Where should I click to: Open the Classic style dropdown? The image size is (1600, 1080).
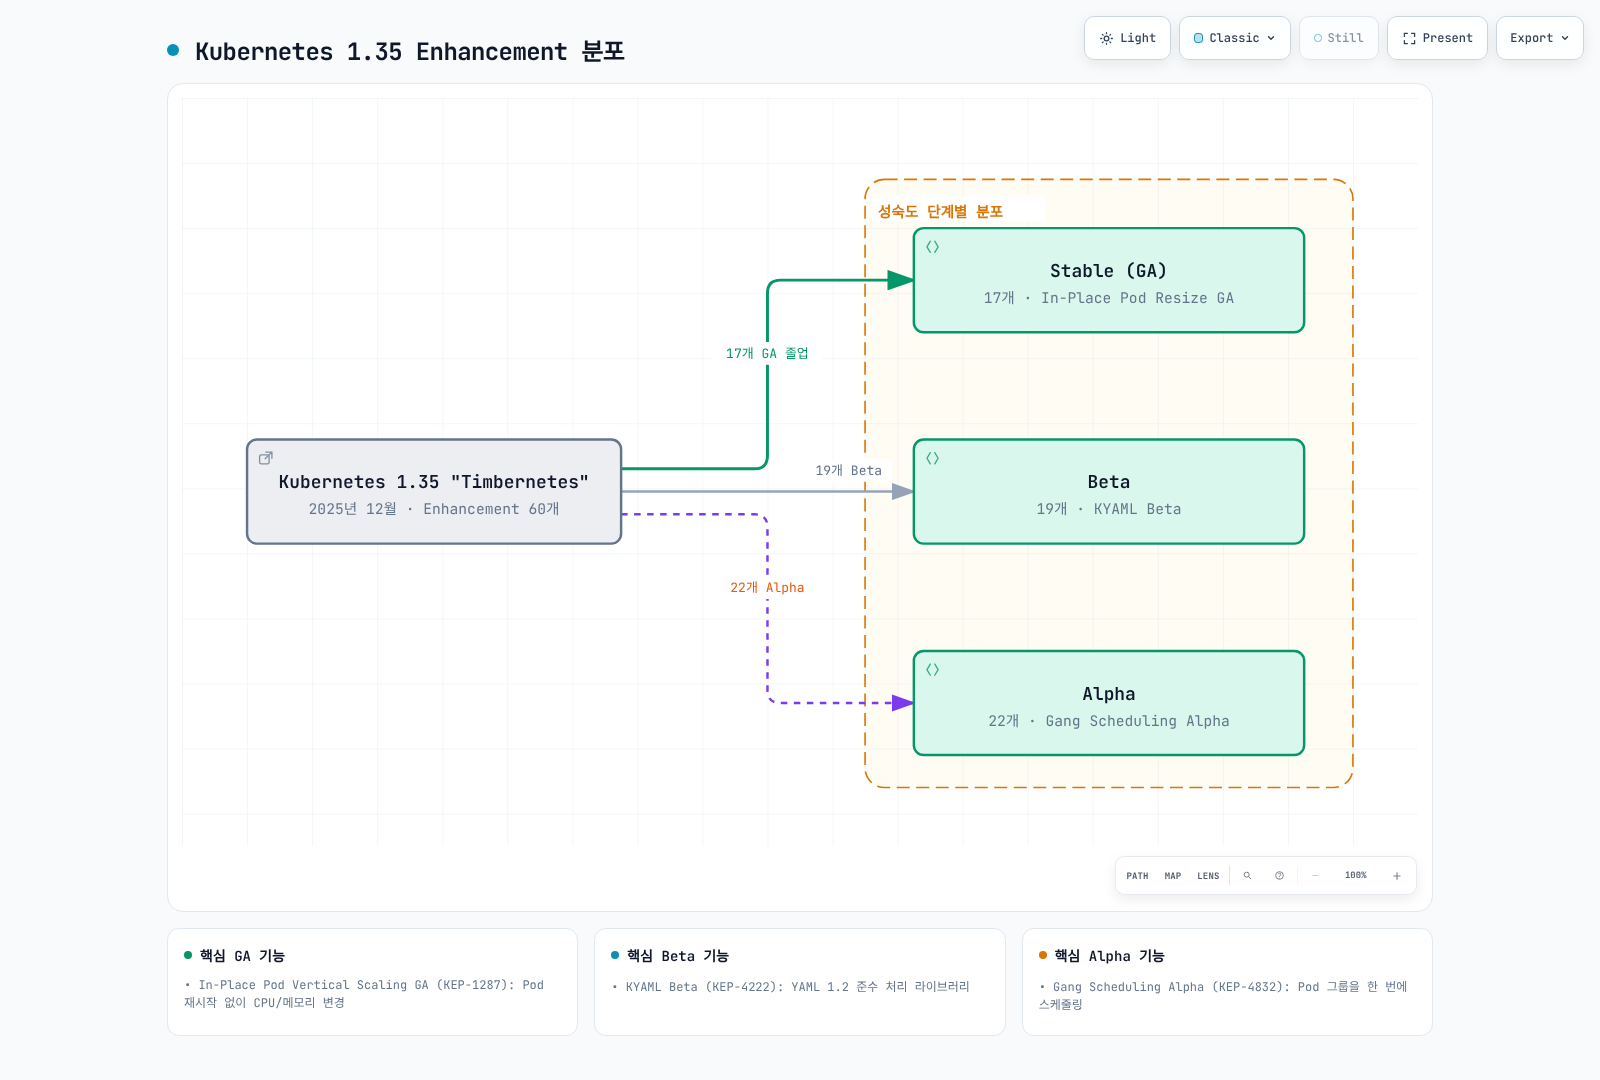pyautogui.click(x=1235, y=38)
